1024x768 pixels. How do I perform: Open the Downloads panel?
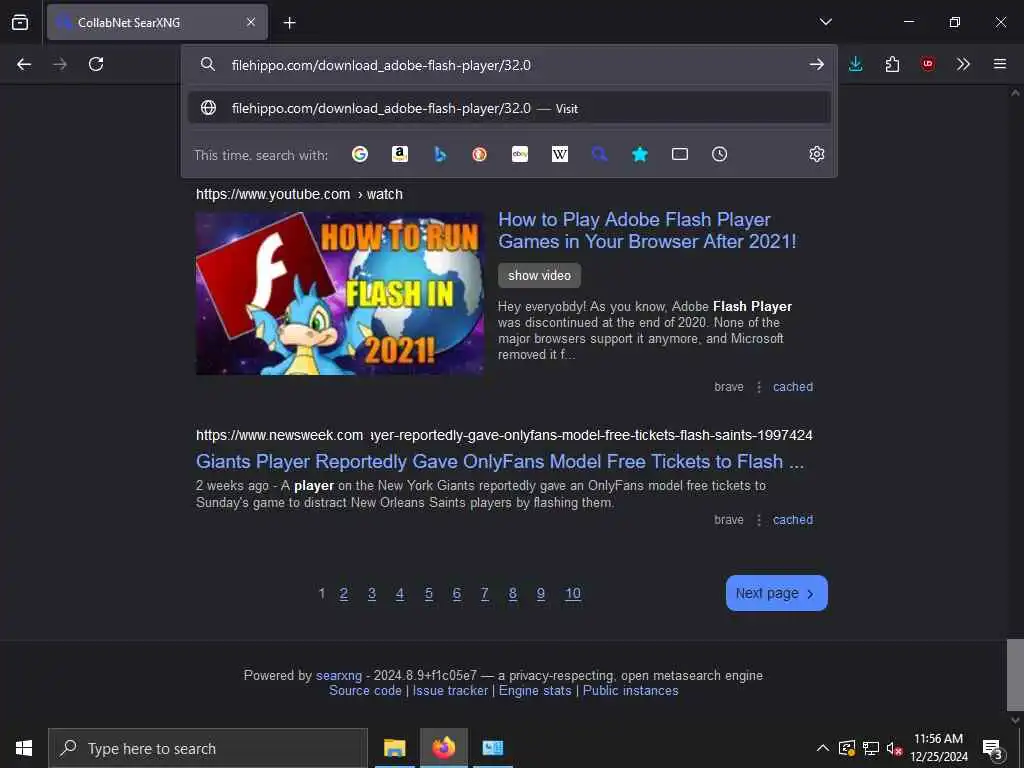click(856, 64)
